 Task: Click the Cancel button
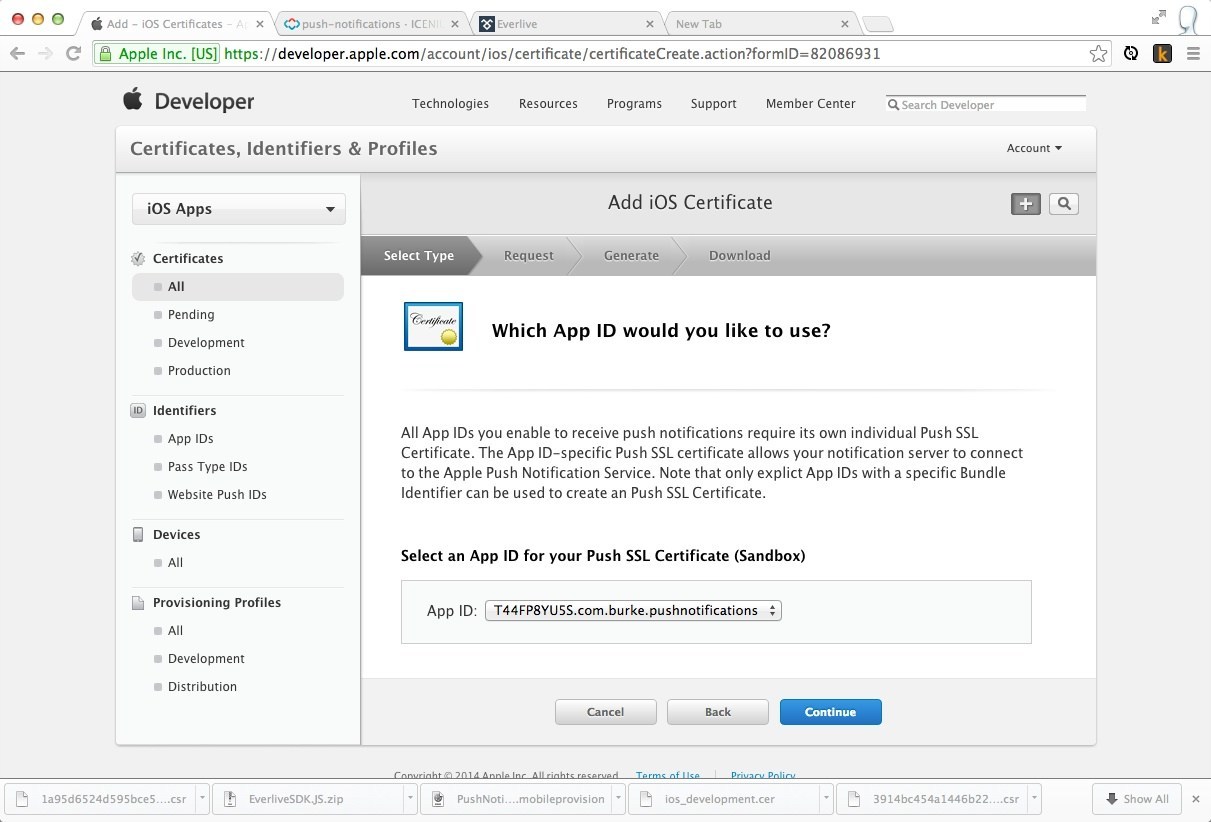pyautogui.click(x=605, y=712)
